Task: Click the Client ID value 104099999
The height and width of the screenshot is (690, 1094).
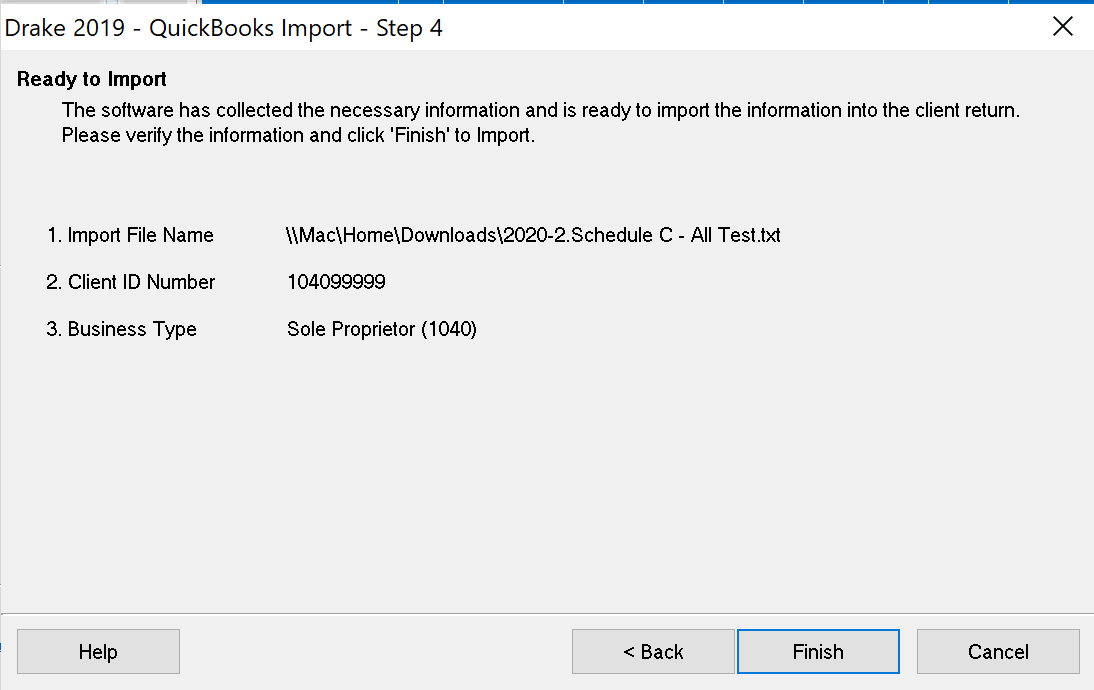Action: pyautogui.click(x=336, y=282)
